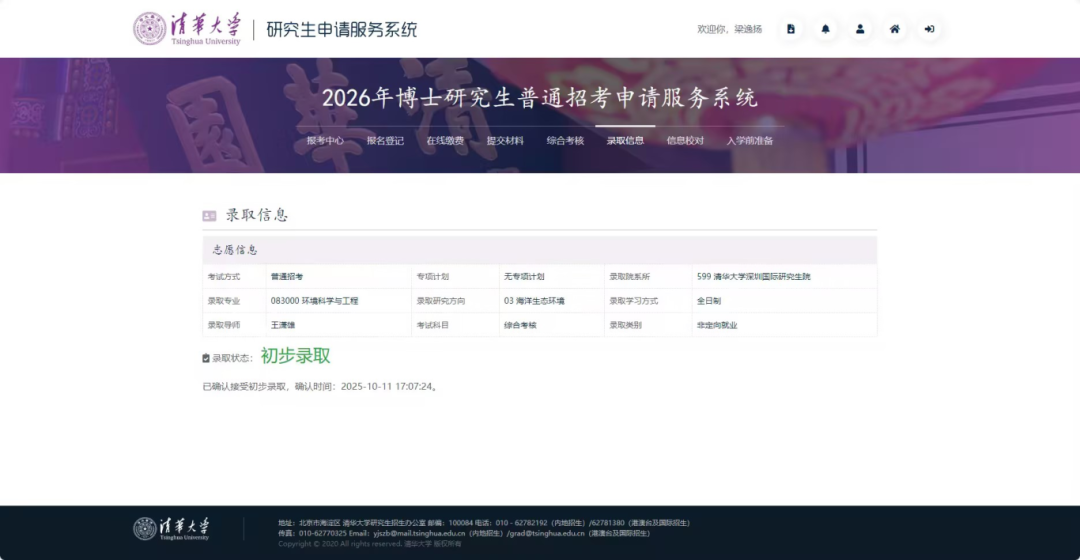1080x560 pixels.
Task: Click the Tsinghua University logo in header
Action: pyautogui.click(x=187, y=29)
